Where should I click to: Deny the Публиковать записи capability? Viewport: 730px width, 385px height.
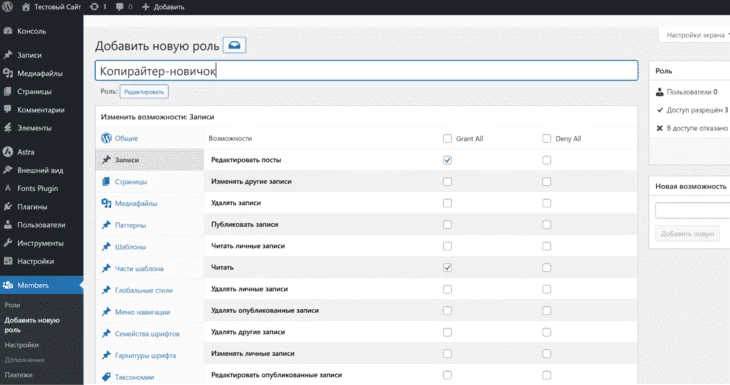click(x=547, y=224)
